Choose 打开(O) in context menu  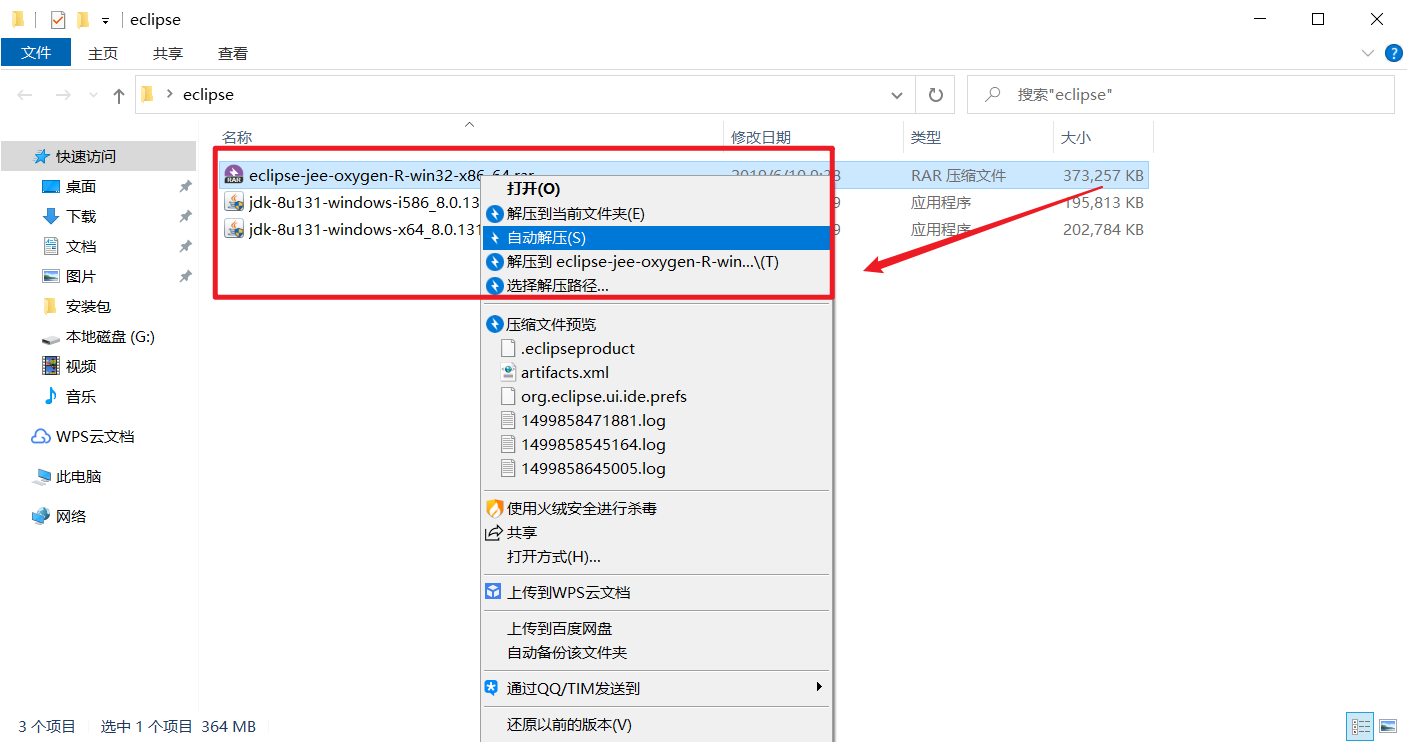click(656, 188)
